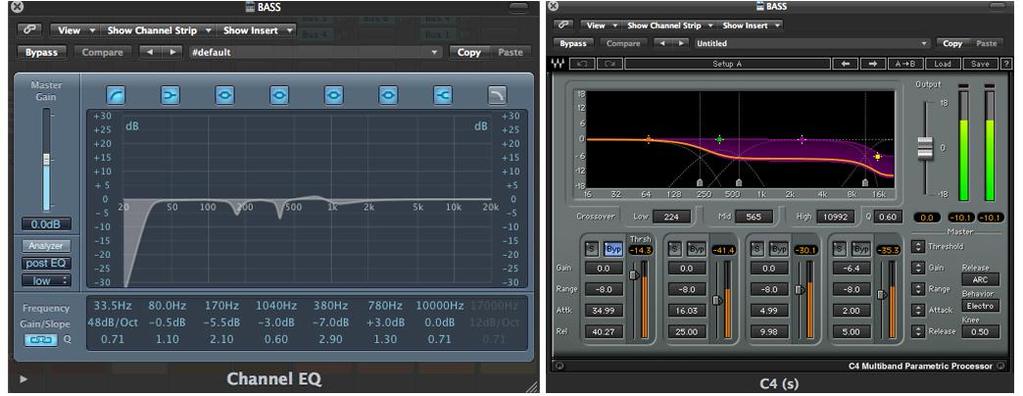Open Show Channel Strip menu in Channel EQ
This screenshot has width=1023, height=396.
click(x=159, y=30)
